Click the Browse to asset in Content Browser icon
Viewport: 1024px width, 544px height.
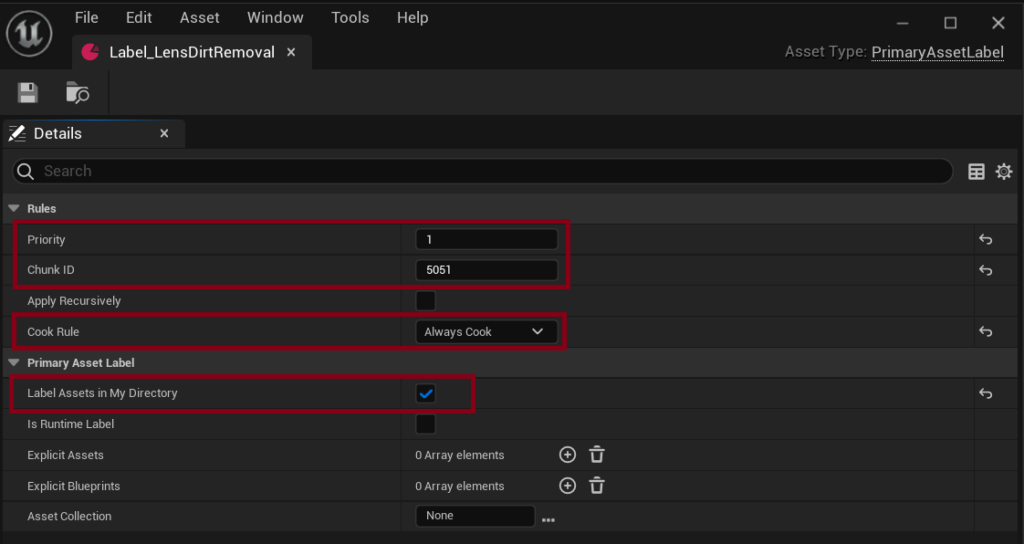(x=78, y=93)
